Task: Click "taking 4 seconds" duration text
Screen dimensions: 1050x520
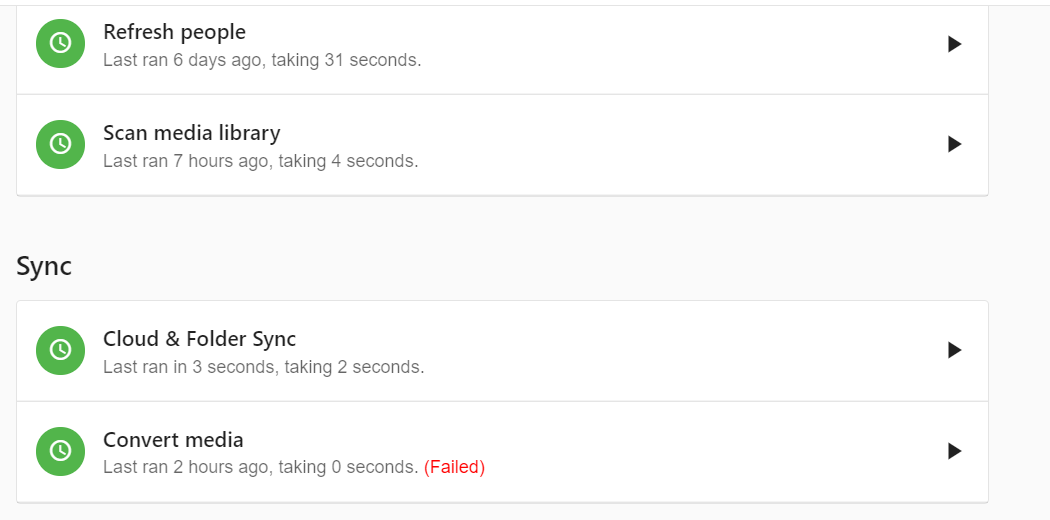Action: click(x=348, y=161)
